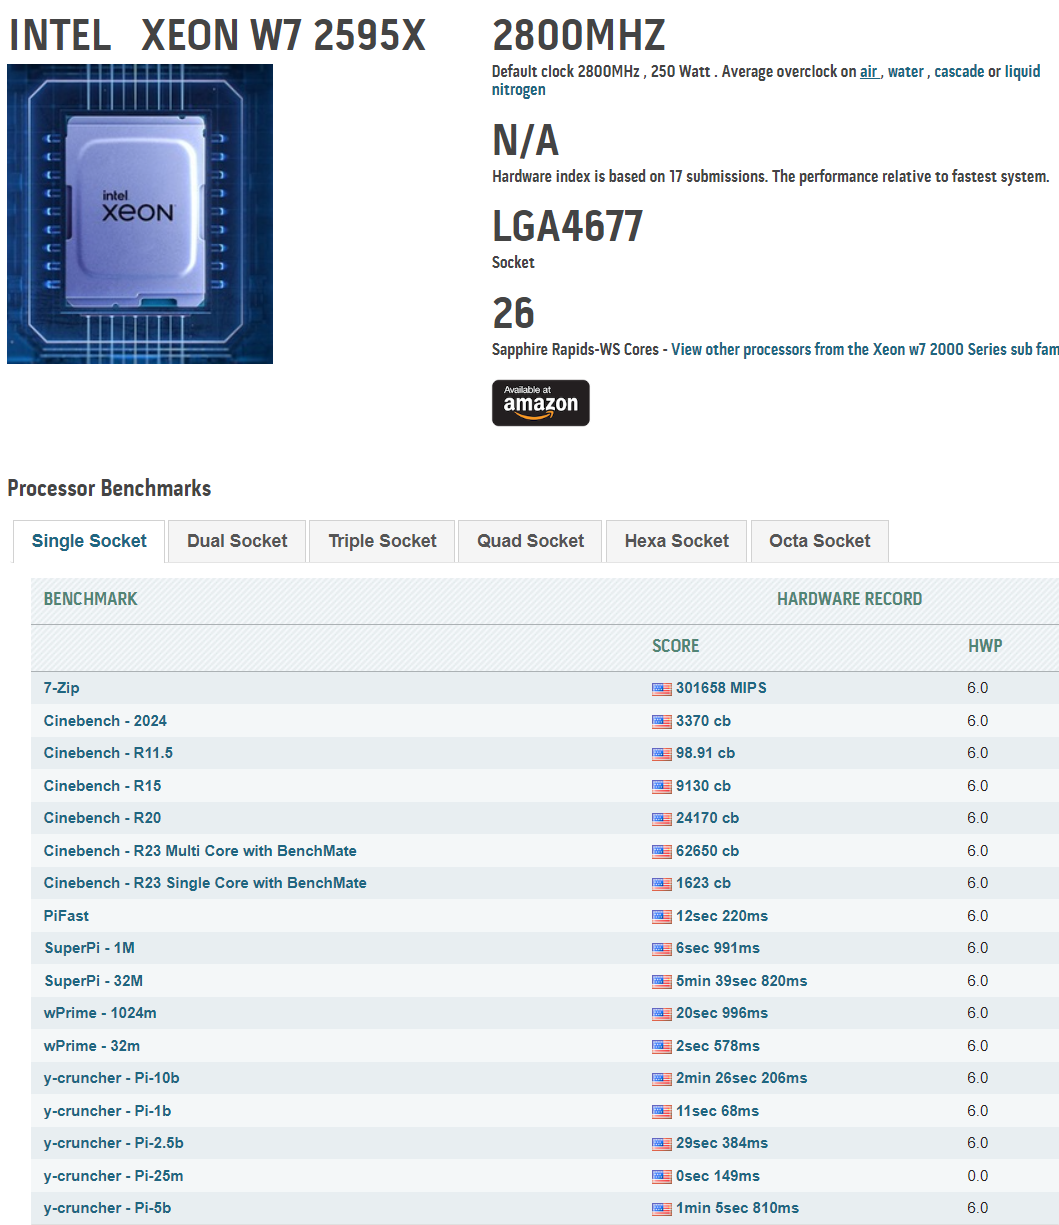The width and height of the screenshot is (1059, 1225).
Task: Select the Octa Socket tab
Action: [x=820, y=541]
